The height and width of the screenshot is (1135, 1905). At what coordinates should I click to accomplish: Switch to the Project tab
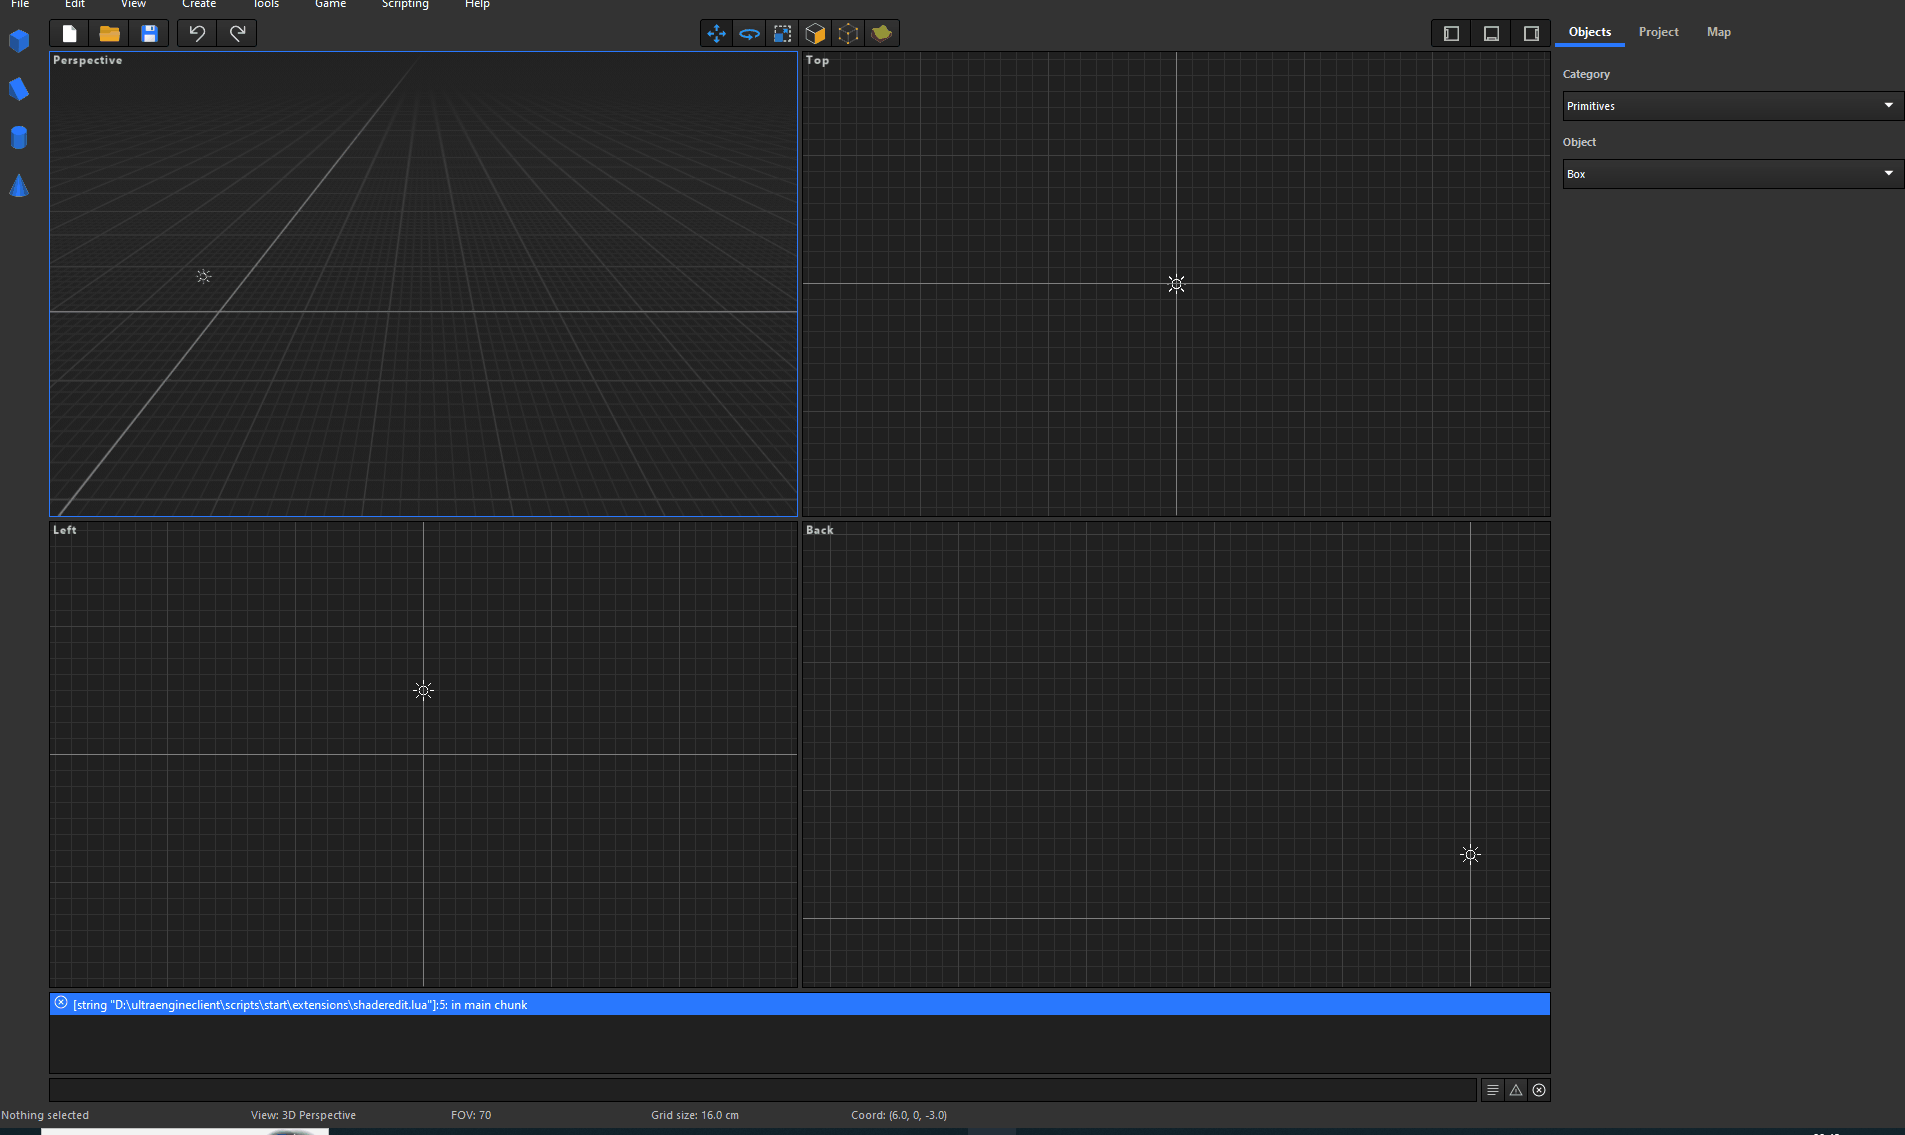tap(1658, 32)
